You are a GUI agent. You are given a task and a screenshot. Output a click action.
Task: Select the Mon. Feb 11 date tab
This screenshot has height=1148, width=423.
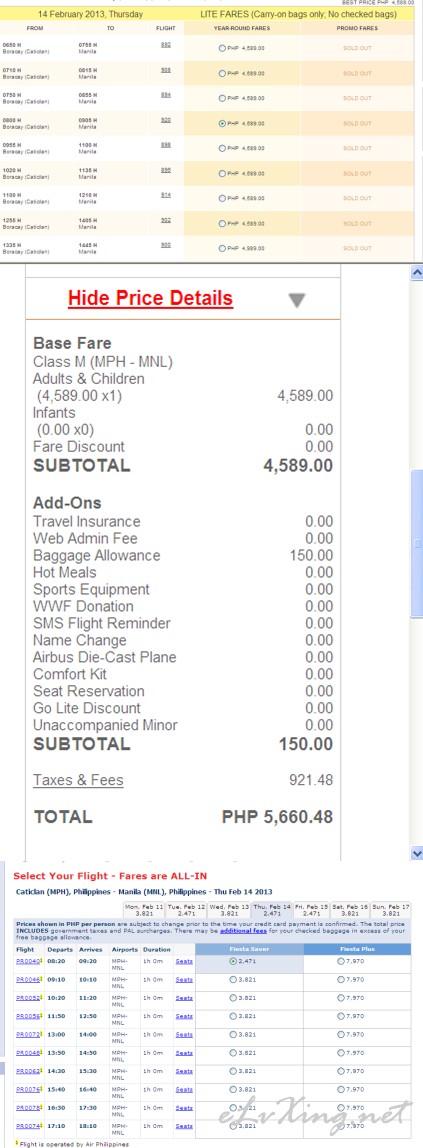click(x=145, y=911)
